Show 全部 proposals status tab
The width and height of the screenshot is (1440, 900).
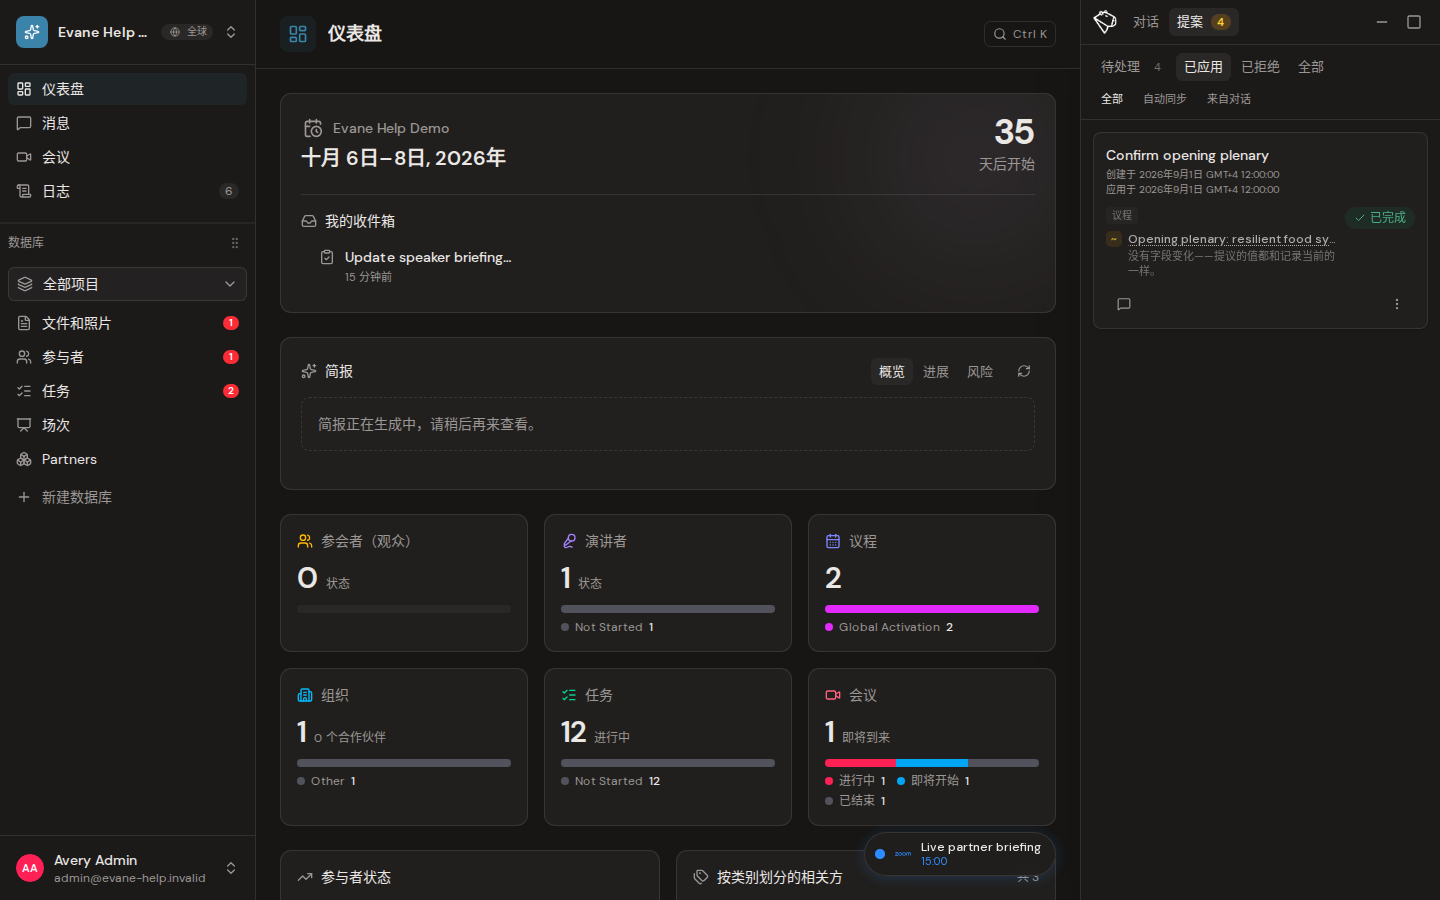1311,67
